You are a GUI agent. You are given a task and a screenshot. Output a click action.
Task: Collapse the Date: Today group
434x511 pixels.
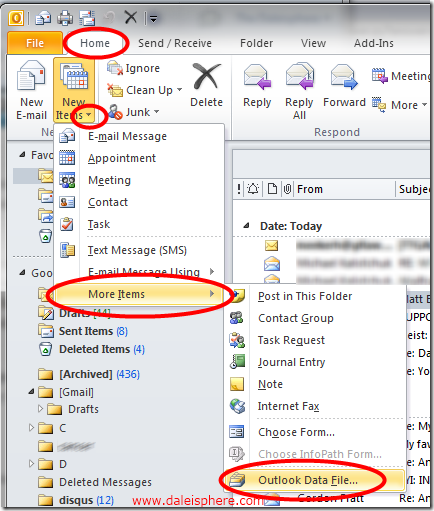click(x=246, y=226)
